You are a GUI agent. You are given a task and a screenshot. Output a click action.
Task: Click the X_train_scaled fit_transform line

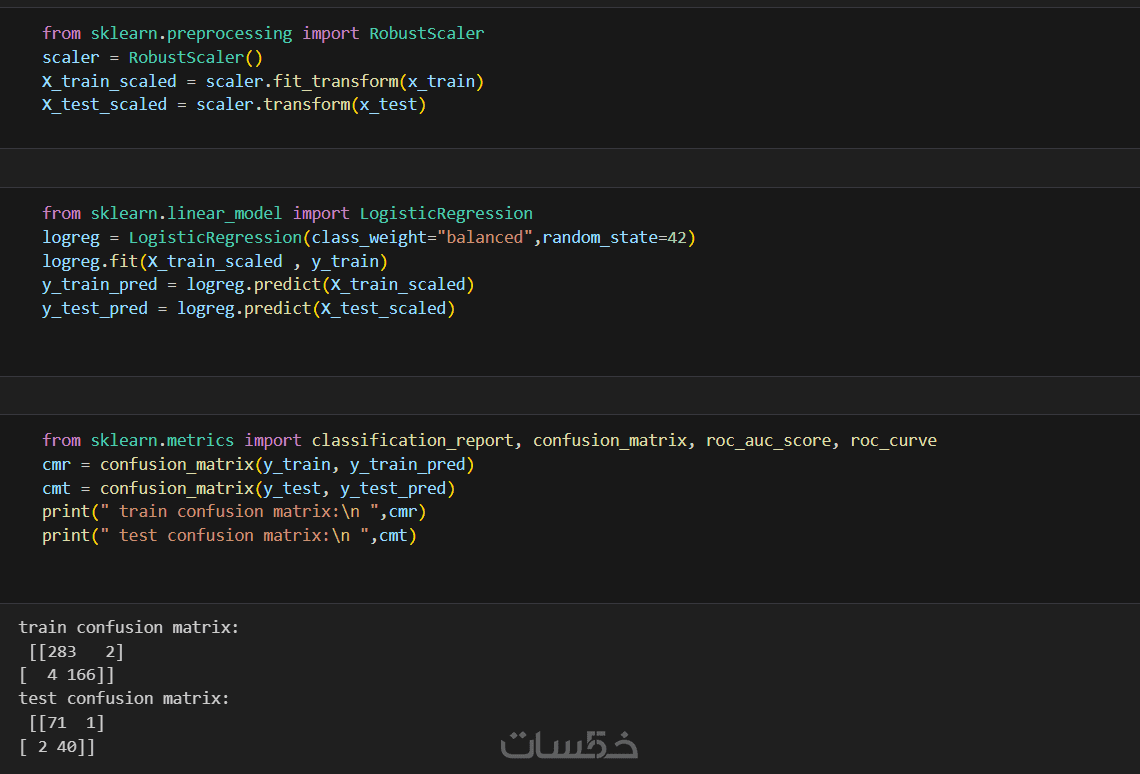pyautogui.click(x=262, y=81)
